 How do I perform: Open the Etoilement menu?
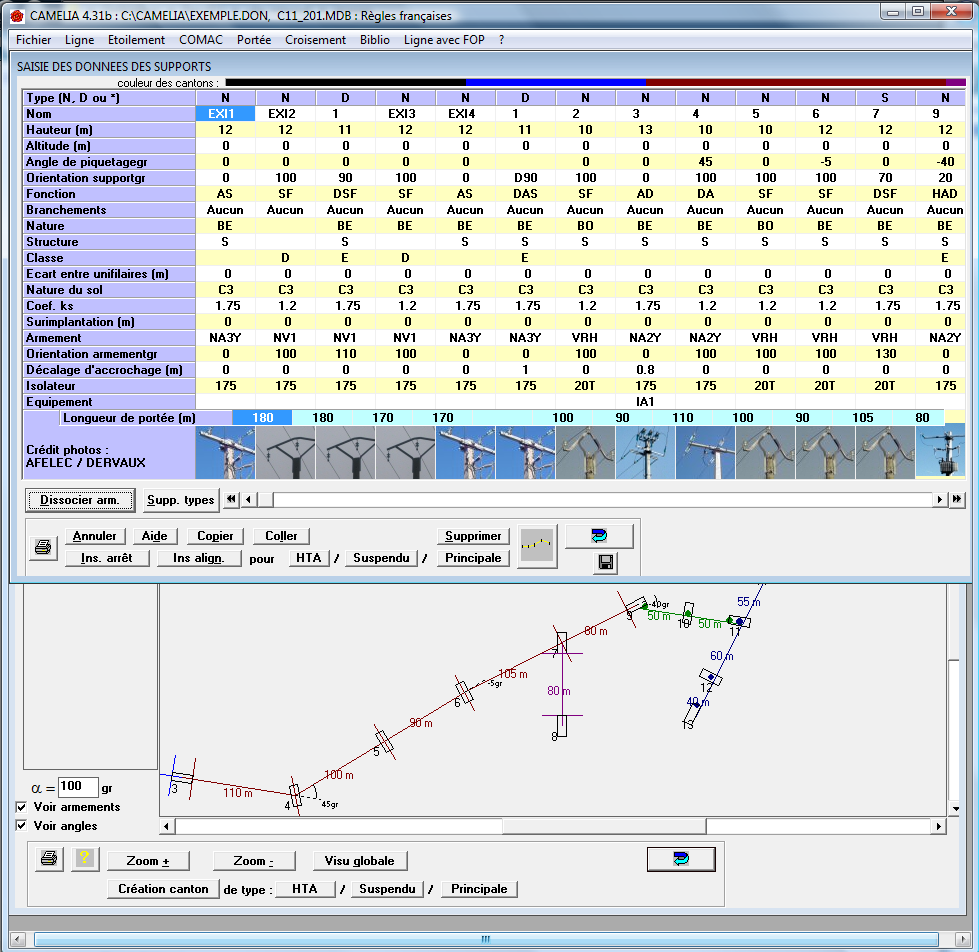(x=136, y=40)
